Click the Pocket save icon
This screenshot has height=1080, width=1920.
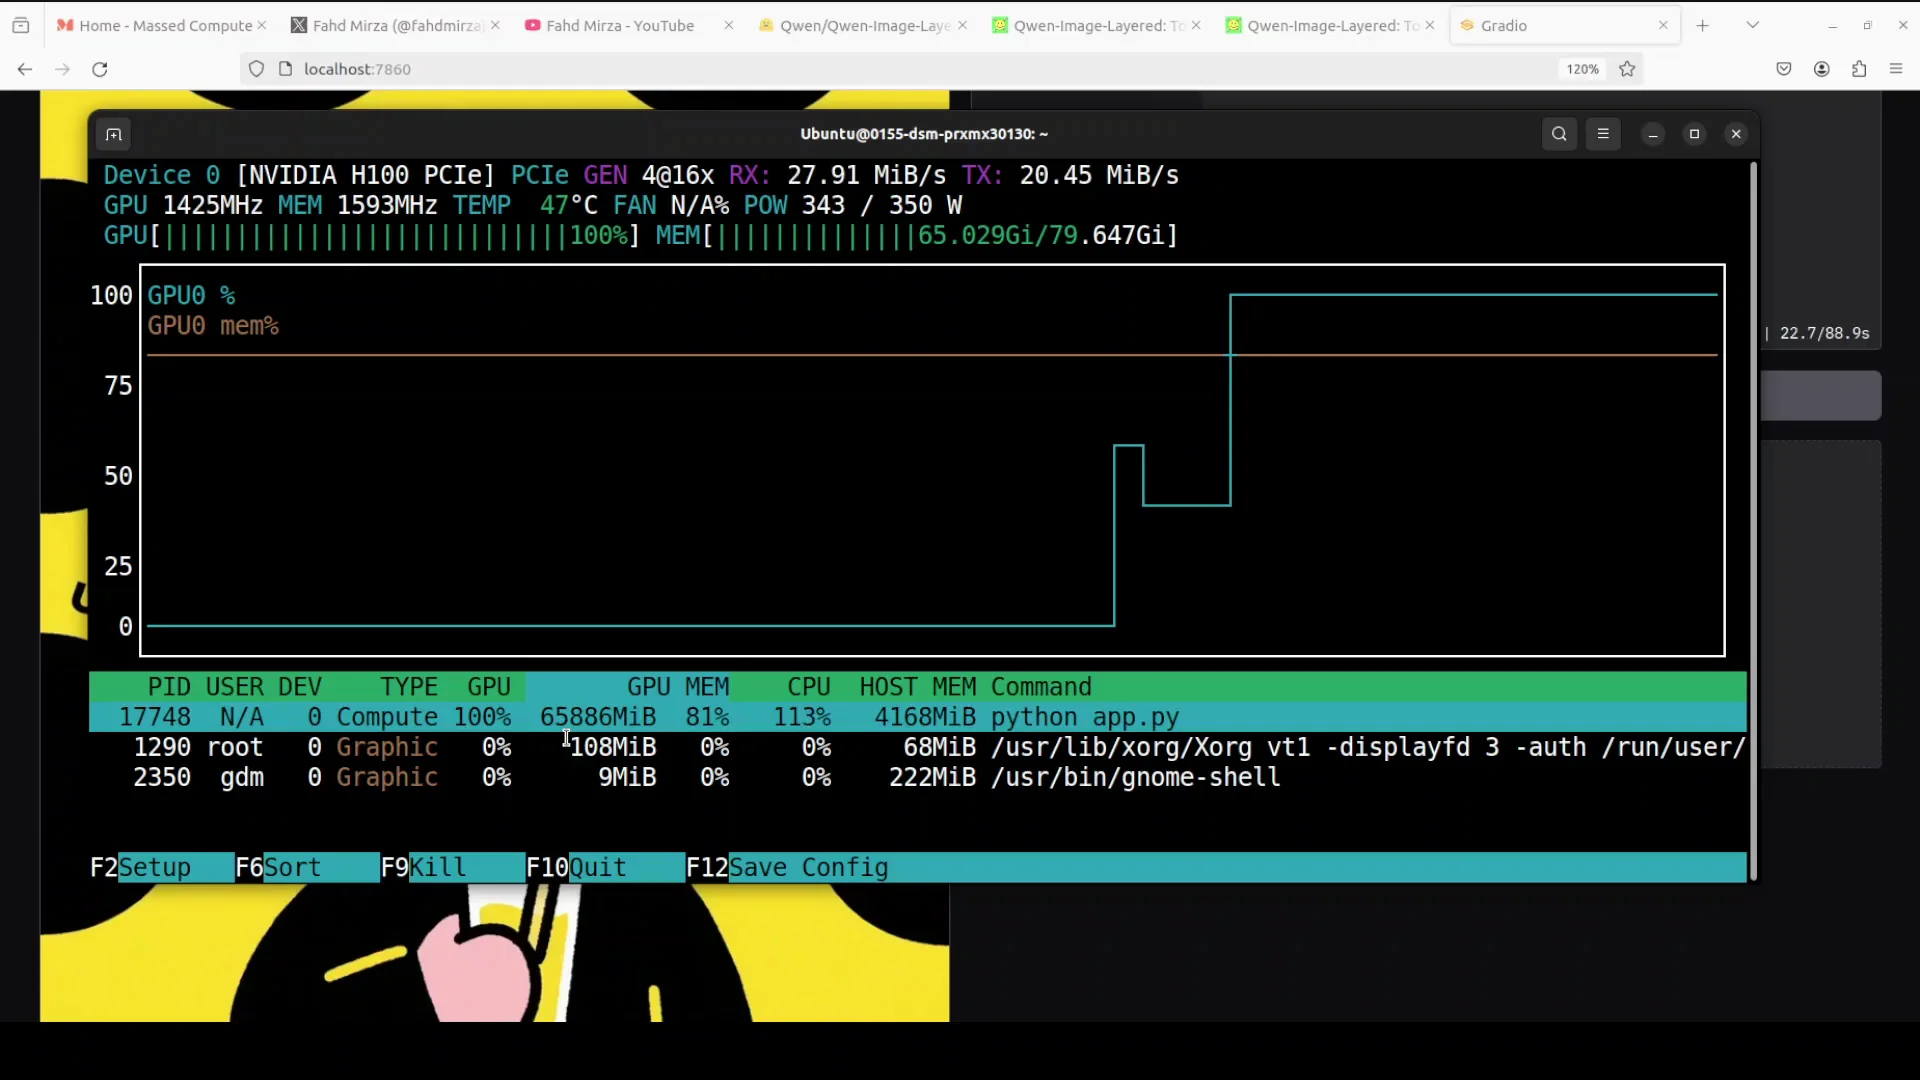click(1784, 69)
